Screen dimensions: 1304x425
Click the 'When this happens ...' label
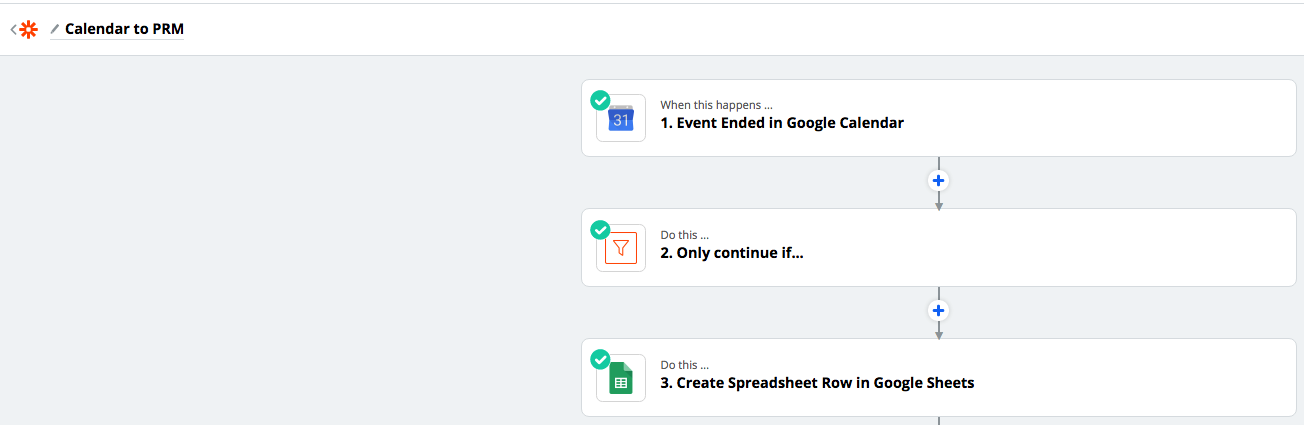[x=716, y=105]
